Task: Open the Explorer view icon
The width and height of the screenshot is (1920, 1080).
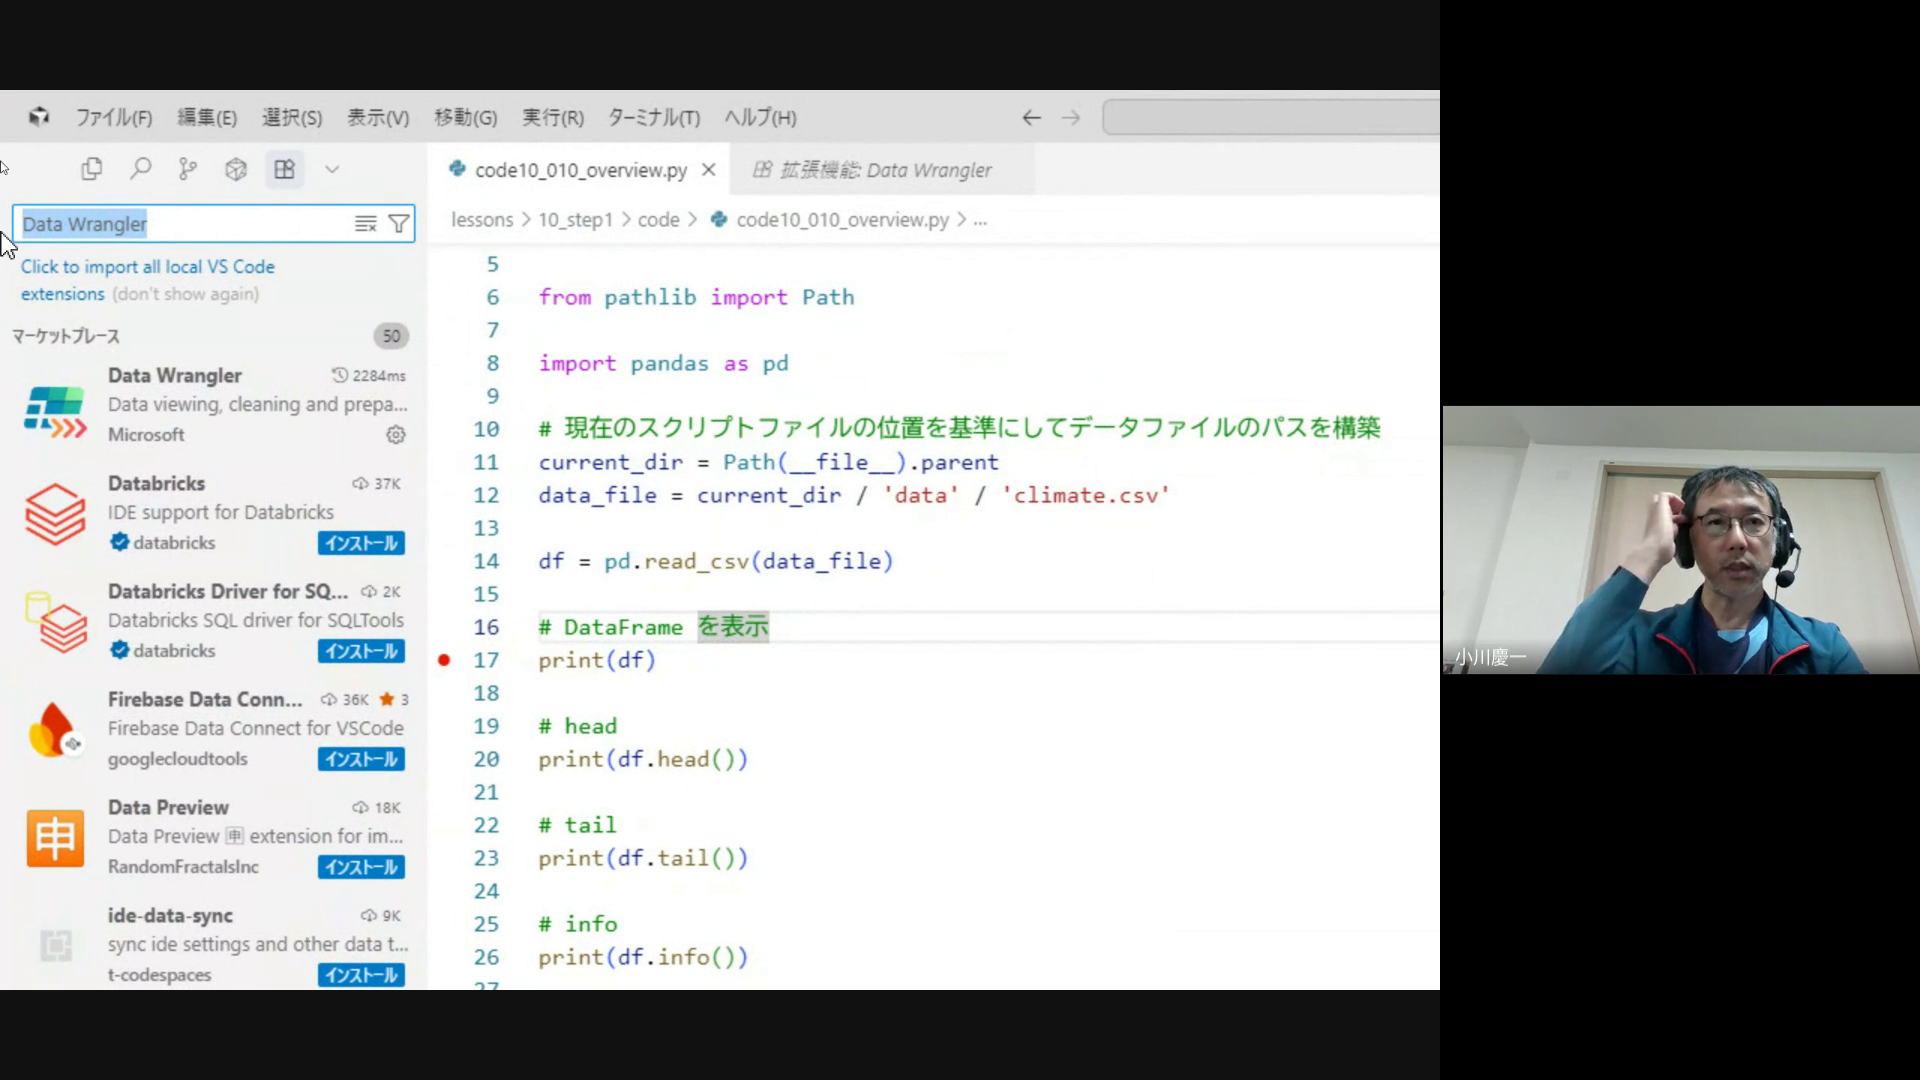Action: [x=92, y=169]
